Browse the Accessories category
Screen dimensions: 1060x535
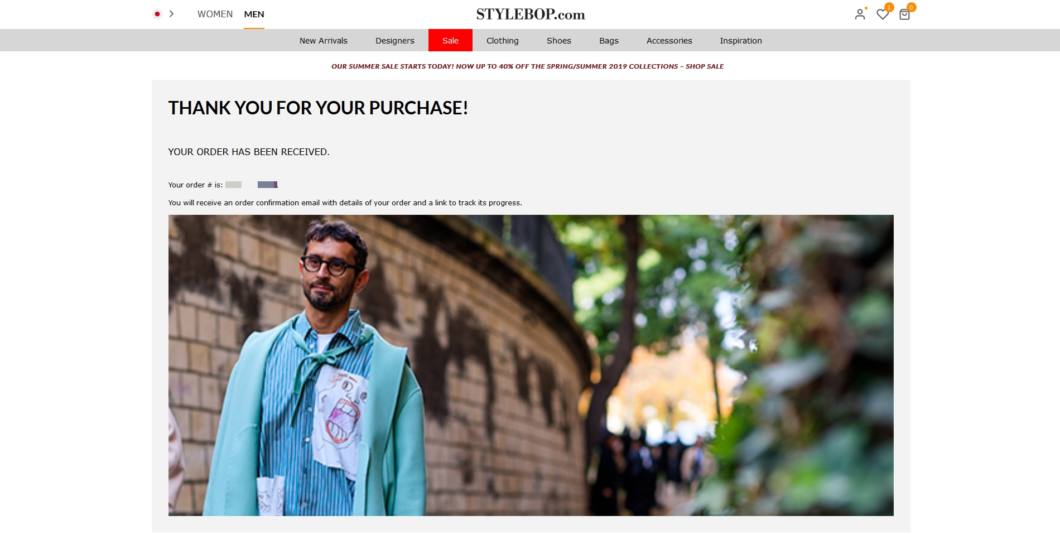coord(669,41)
